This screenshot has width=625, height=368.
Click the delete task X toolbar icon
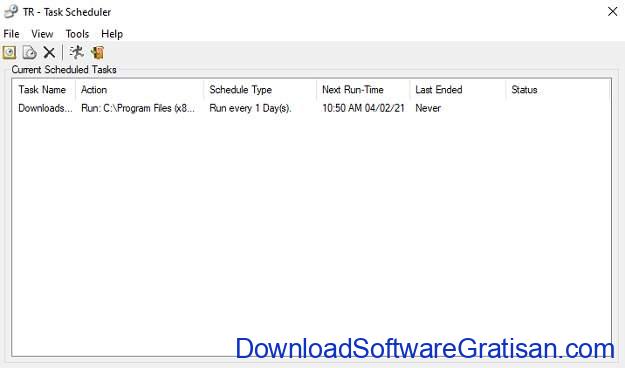tap(49, 52)
